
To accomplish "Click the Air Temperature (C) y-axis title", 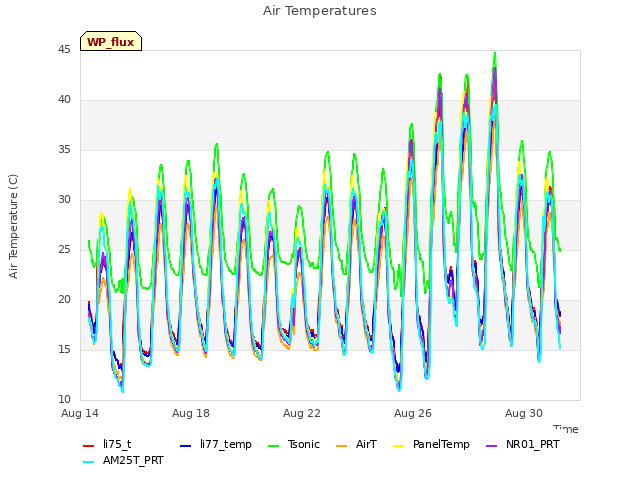I will (x=13, y=227).
